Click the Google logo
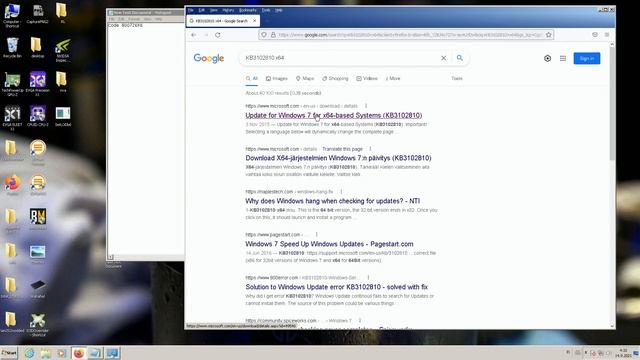This screenshot has width=640, height=360. (209, 58)
